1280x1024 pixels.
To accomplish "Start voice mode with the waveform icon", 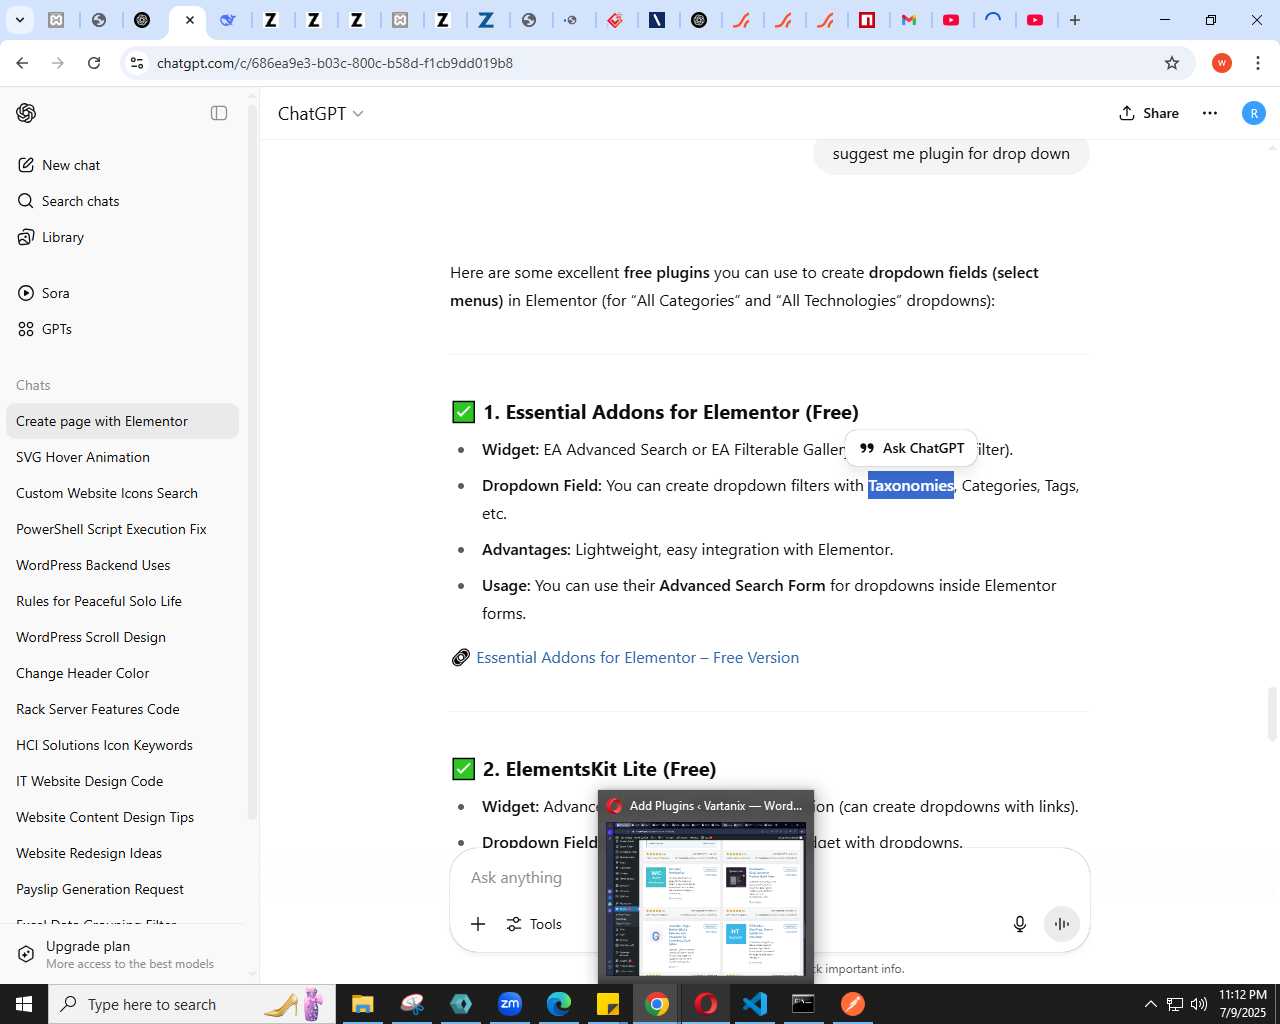I will 1062,924.
